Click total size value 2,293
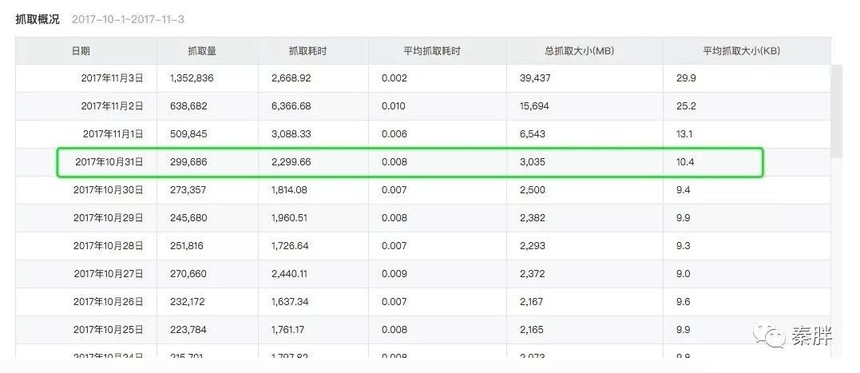 pos(533,246)
